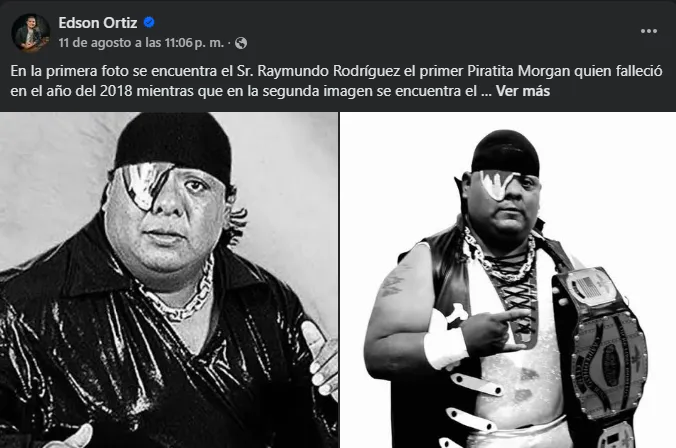Screen dimensions: 676x448
Task: Open the post timestamp 11 de agosto
Action: [x=95, y=43]
